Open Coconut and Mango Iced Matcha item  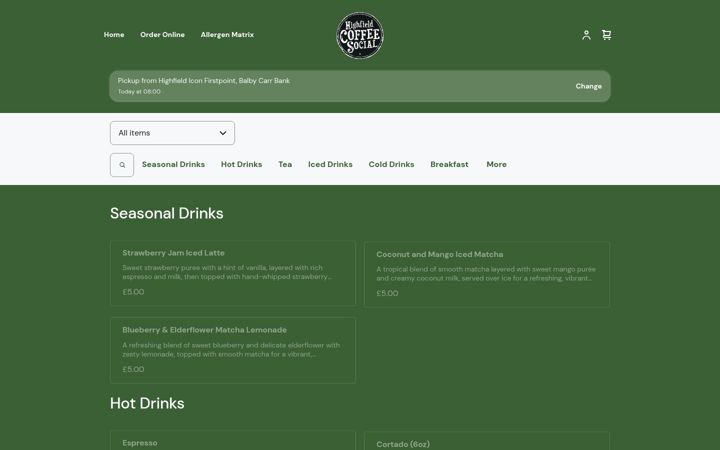pyautogui.click(x=487, y=275)
